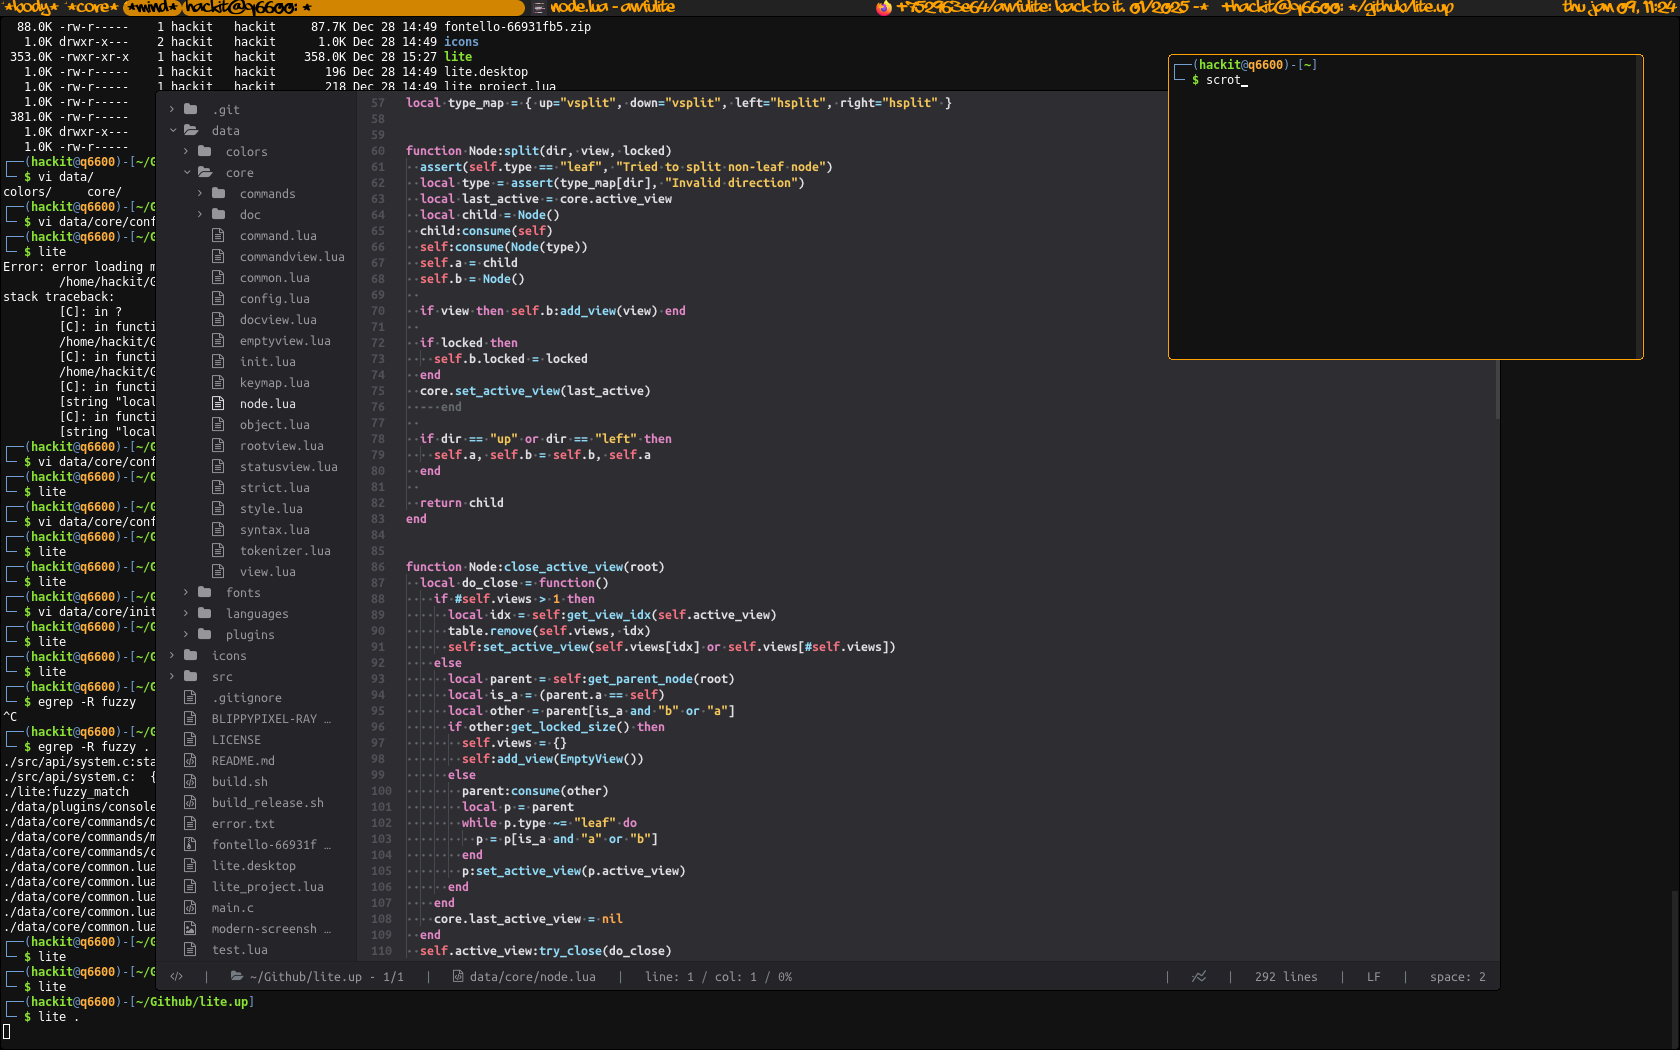Switch to the *mind* workspace tag
This screenshot has height=1050, width=1680.
[x=153, y=7]
